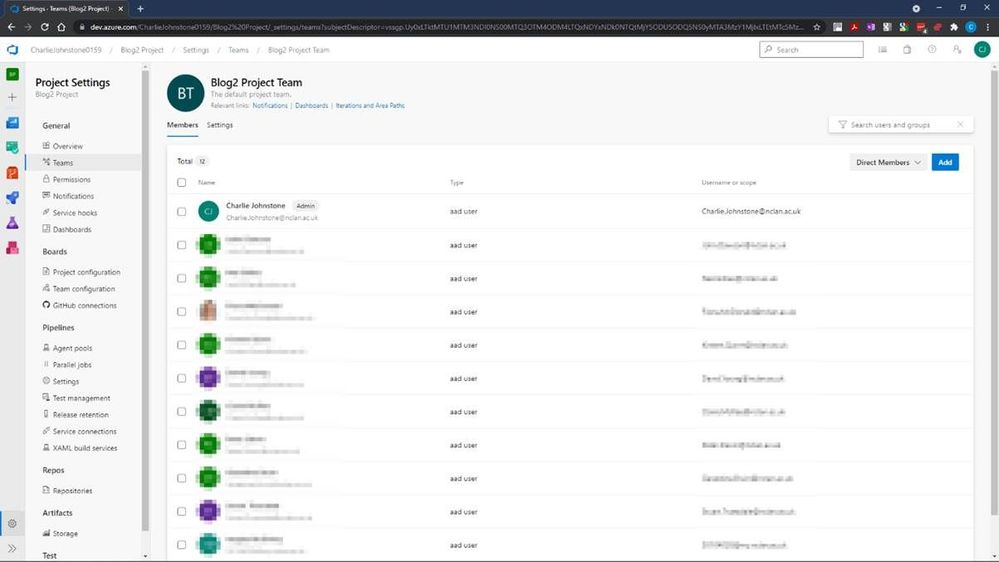Click Charlie Johnstone CJ member avatar

[208, 211]
